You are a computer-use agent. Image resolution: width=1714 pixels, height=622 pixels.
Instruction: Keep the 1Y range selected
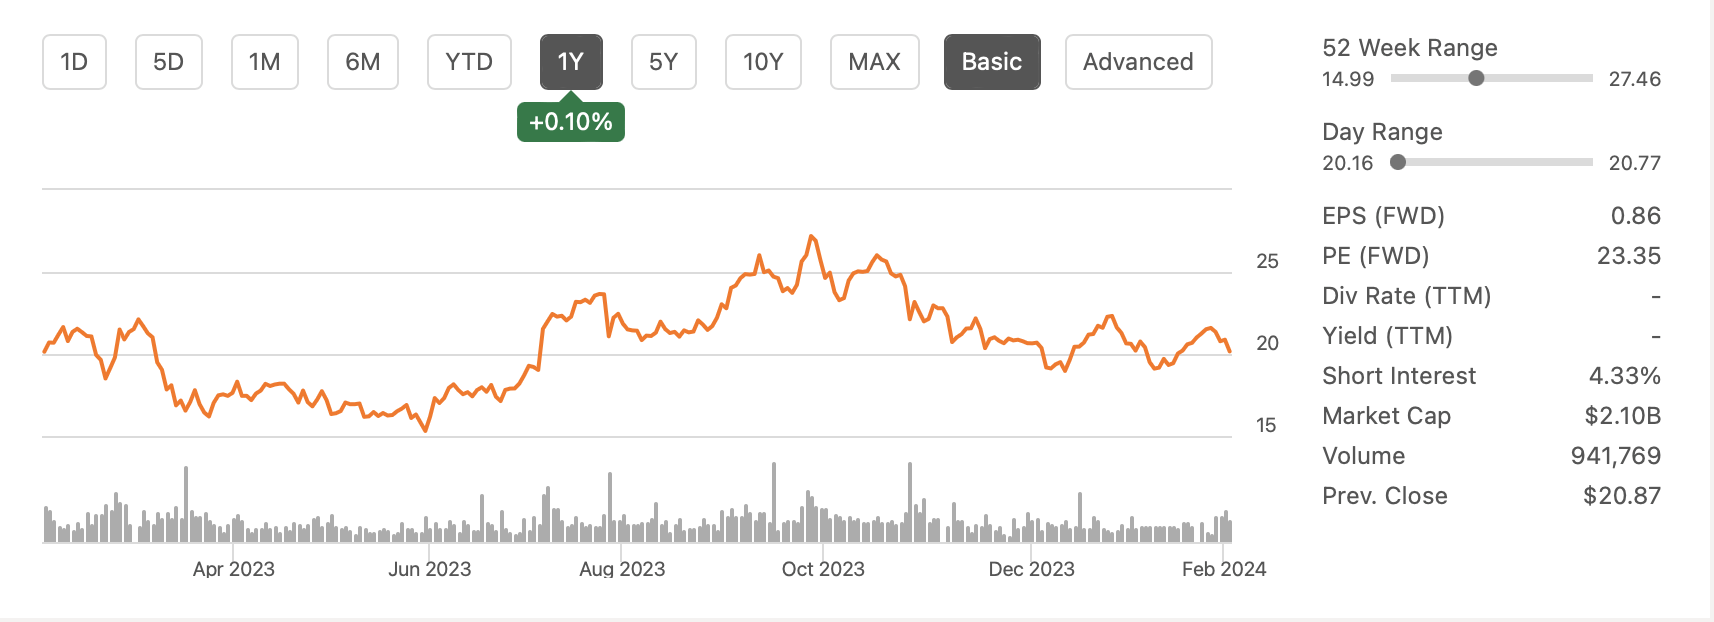pos(570,61)
